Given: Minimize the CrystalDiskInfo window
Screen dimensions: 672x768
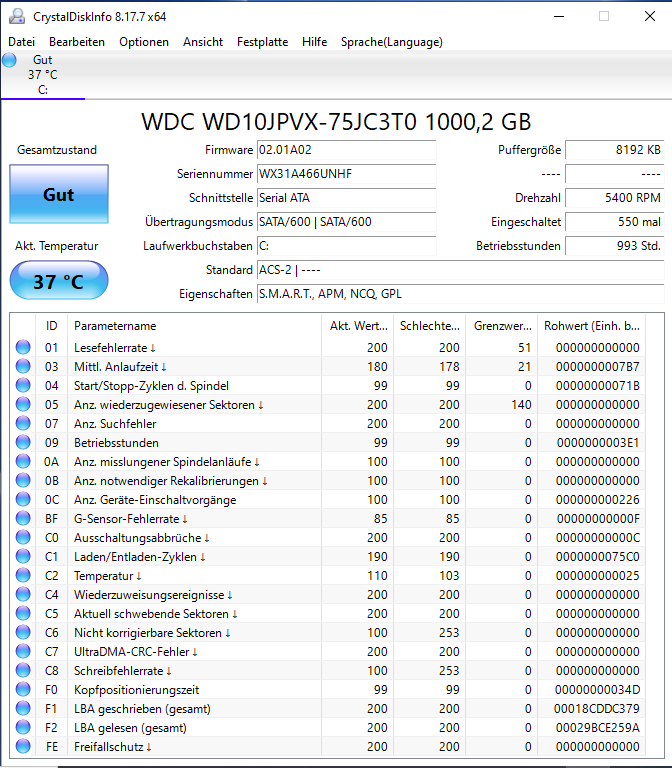Looking at the screenshot, I should pos(559,16).
